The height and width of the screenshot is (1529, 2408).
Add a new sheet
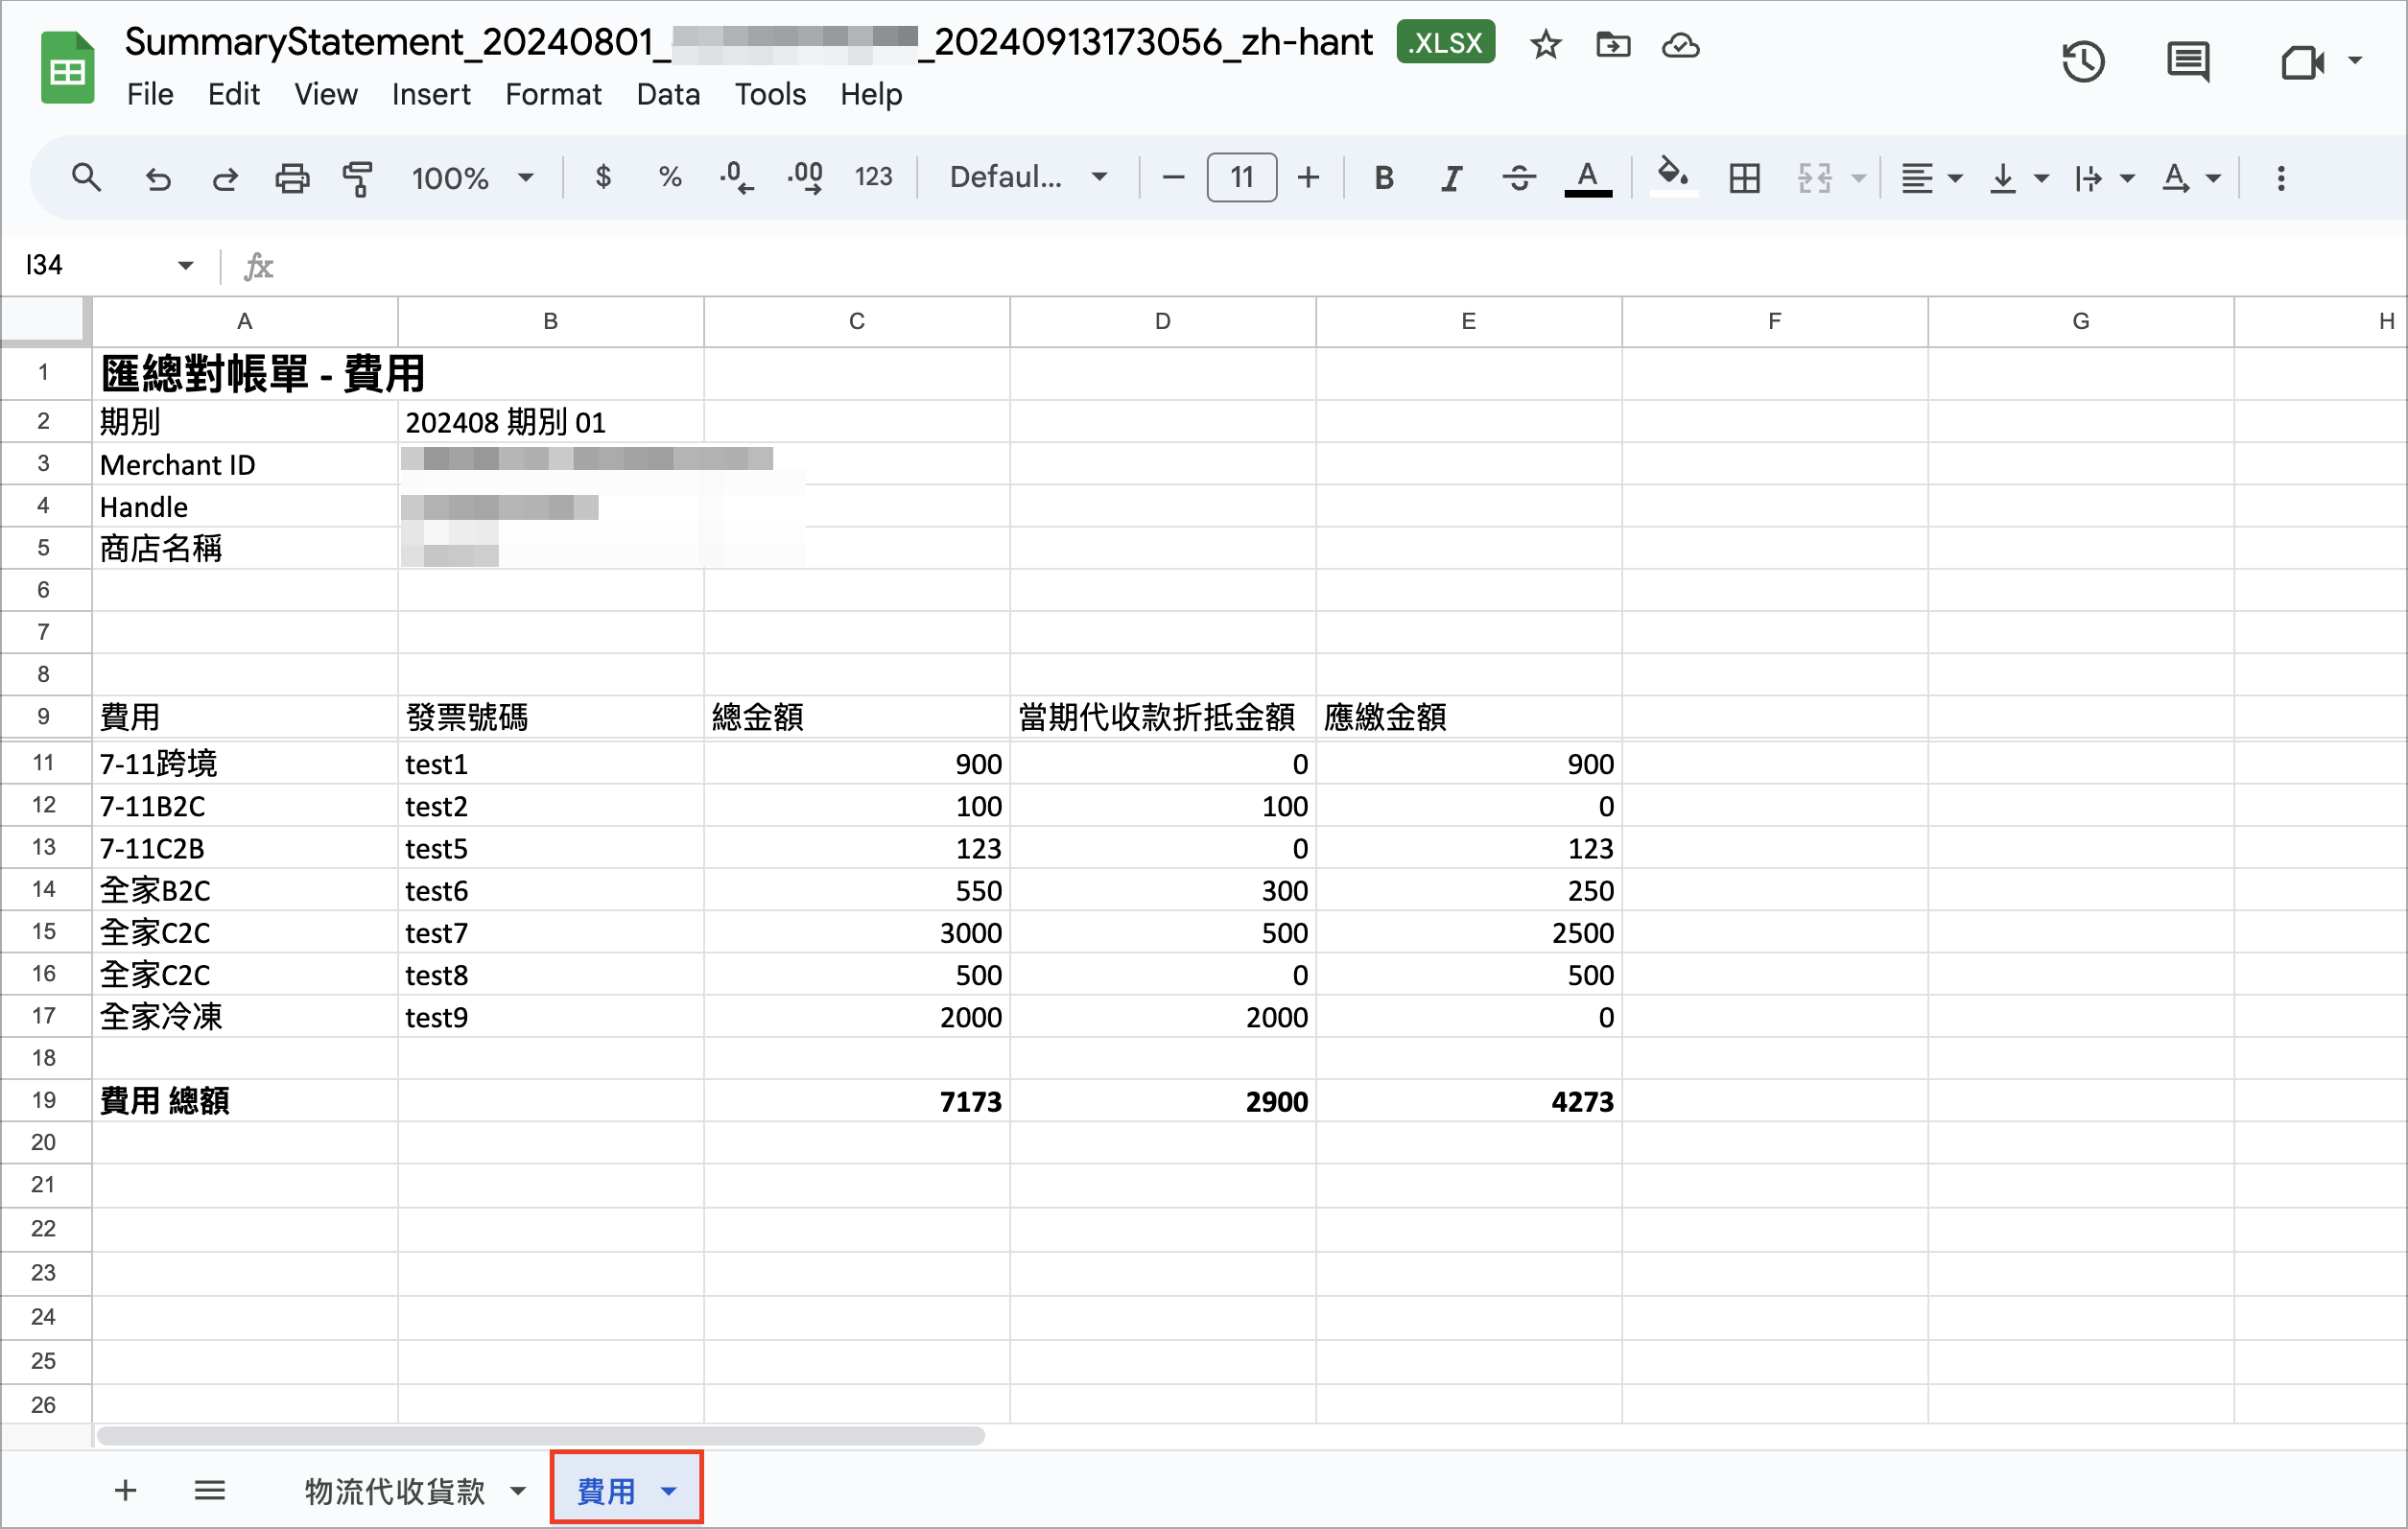click(125, 1490)
